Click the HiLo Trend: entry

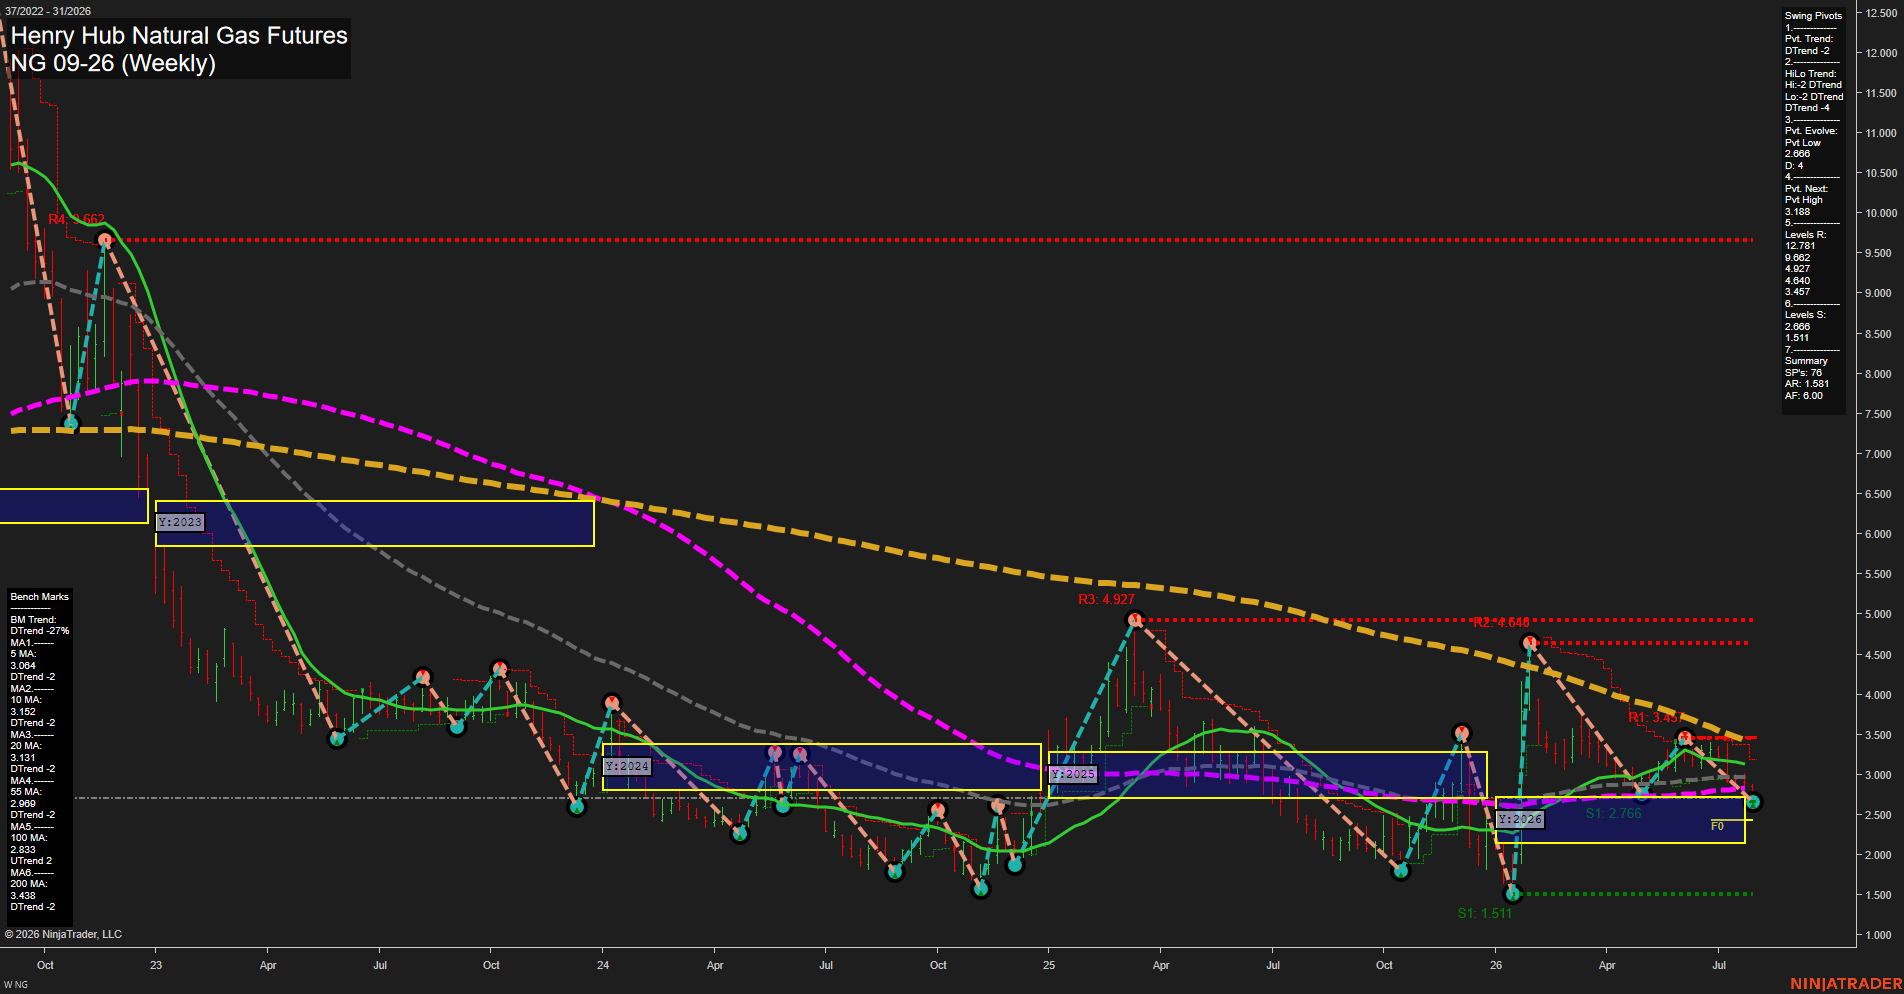click(1810, 74)
